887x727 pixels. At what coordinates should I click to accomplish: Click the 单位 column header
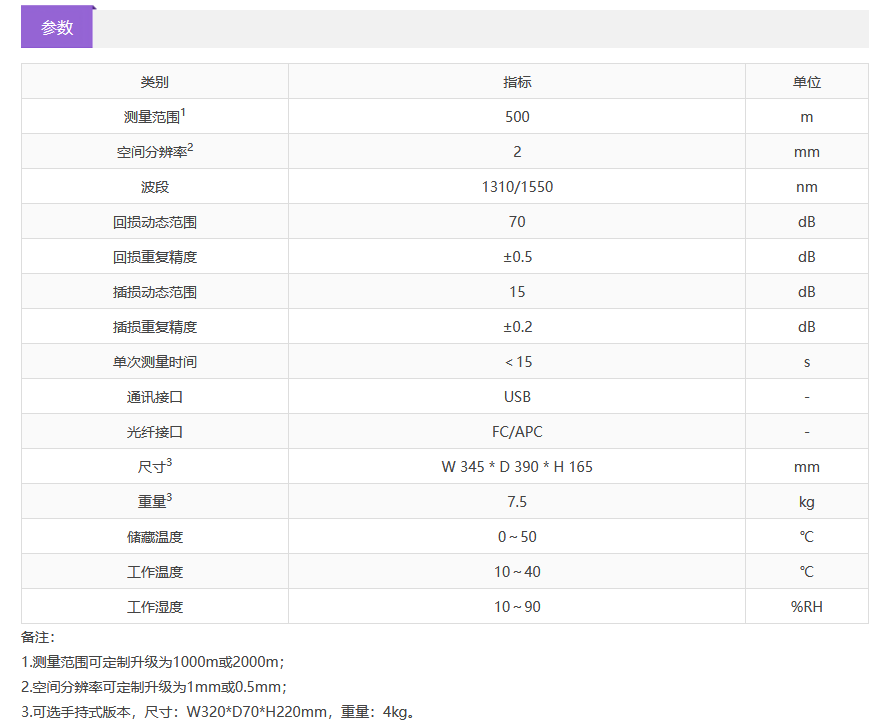click(x=806, y=82)
